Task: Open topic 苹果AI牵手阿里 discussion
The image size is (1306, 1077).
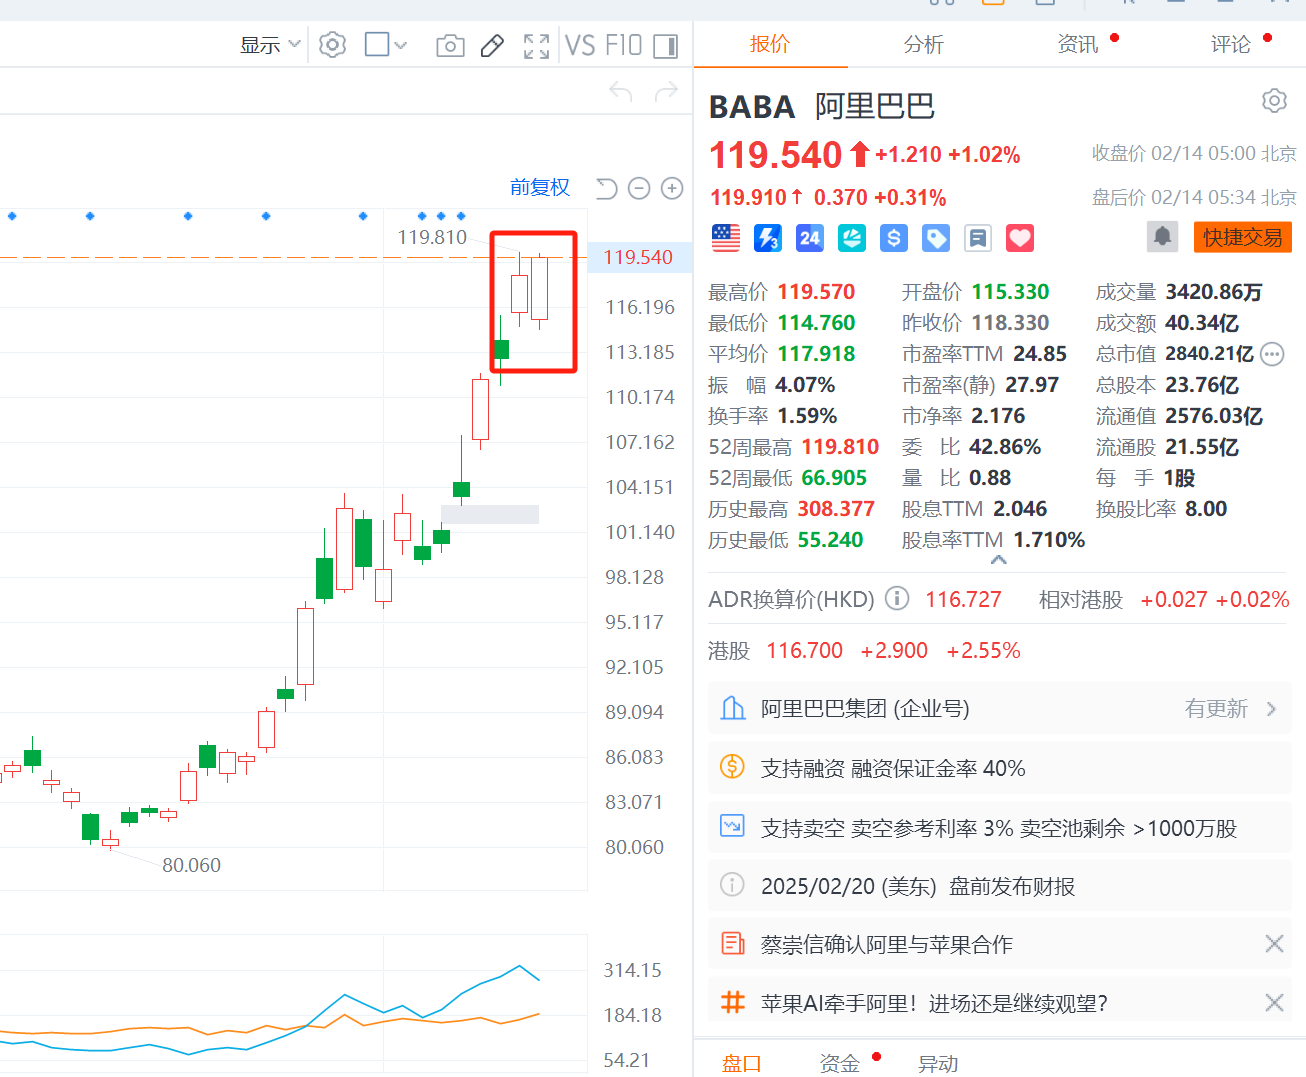Action: (934, 1003)
